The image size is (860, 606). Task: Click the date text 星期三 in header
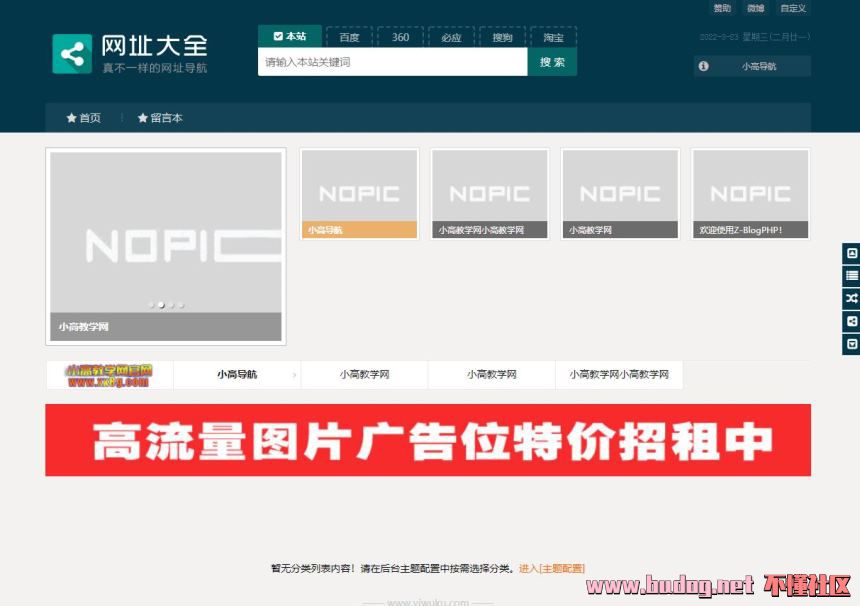pyautogui.click(x=755, y=37)
